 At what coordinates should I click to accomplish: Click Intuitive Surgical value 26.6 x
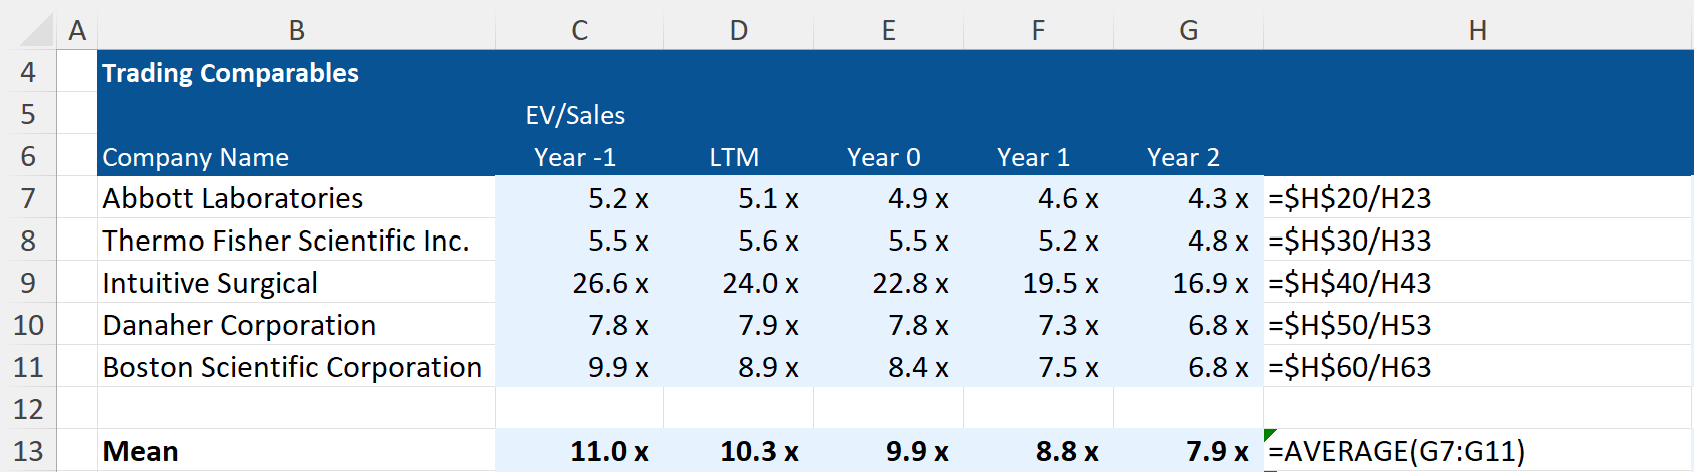(579, 283)
